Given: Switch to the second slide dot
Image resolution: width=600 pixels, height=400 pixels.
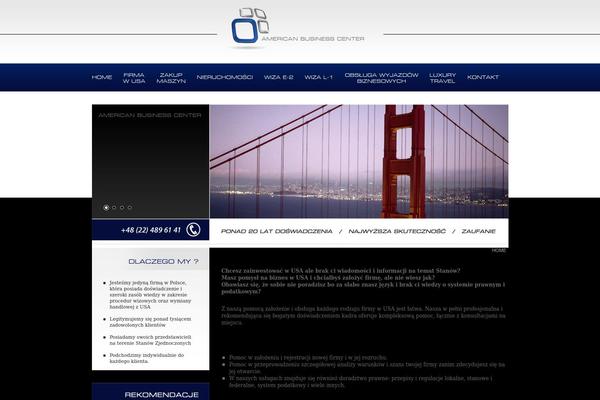Looking at the screenshot, I should point(114,207).
